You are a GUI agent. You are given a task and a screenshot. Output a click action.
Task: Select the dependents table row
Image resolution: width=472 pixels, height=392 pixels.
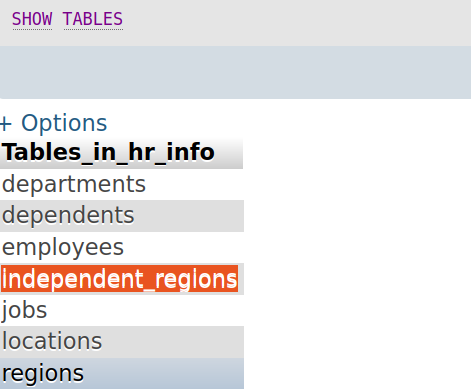pos(121,216)
